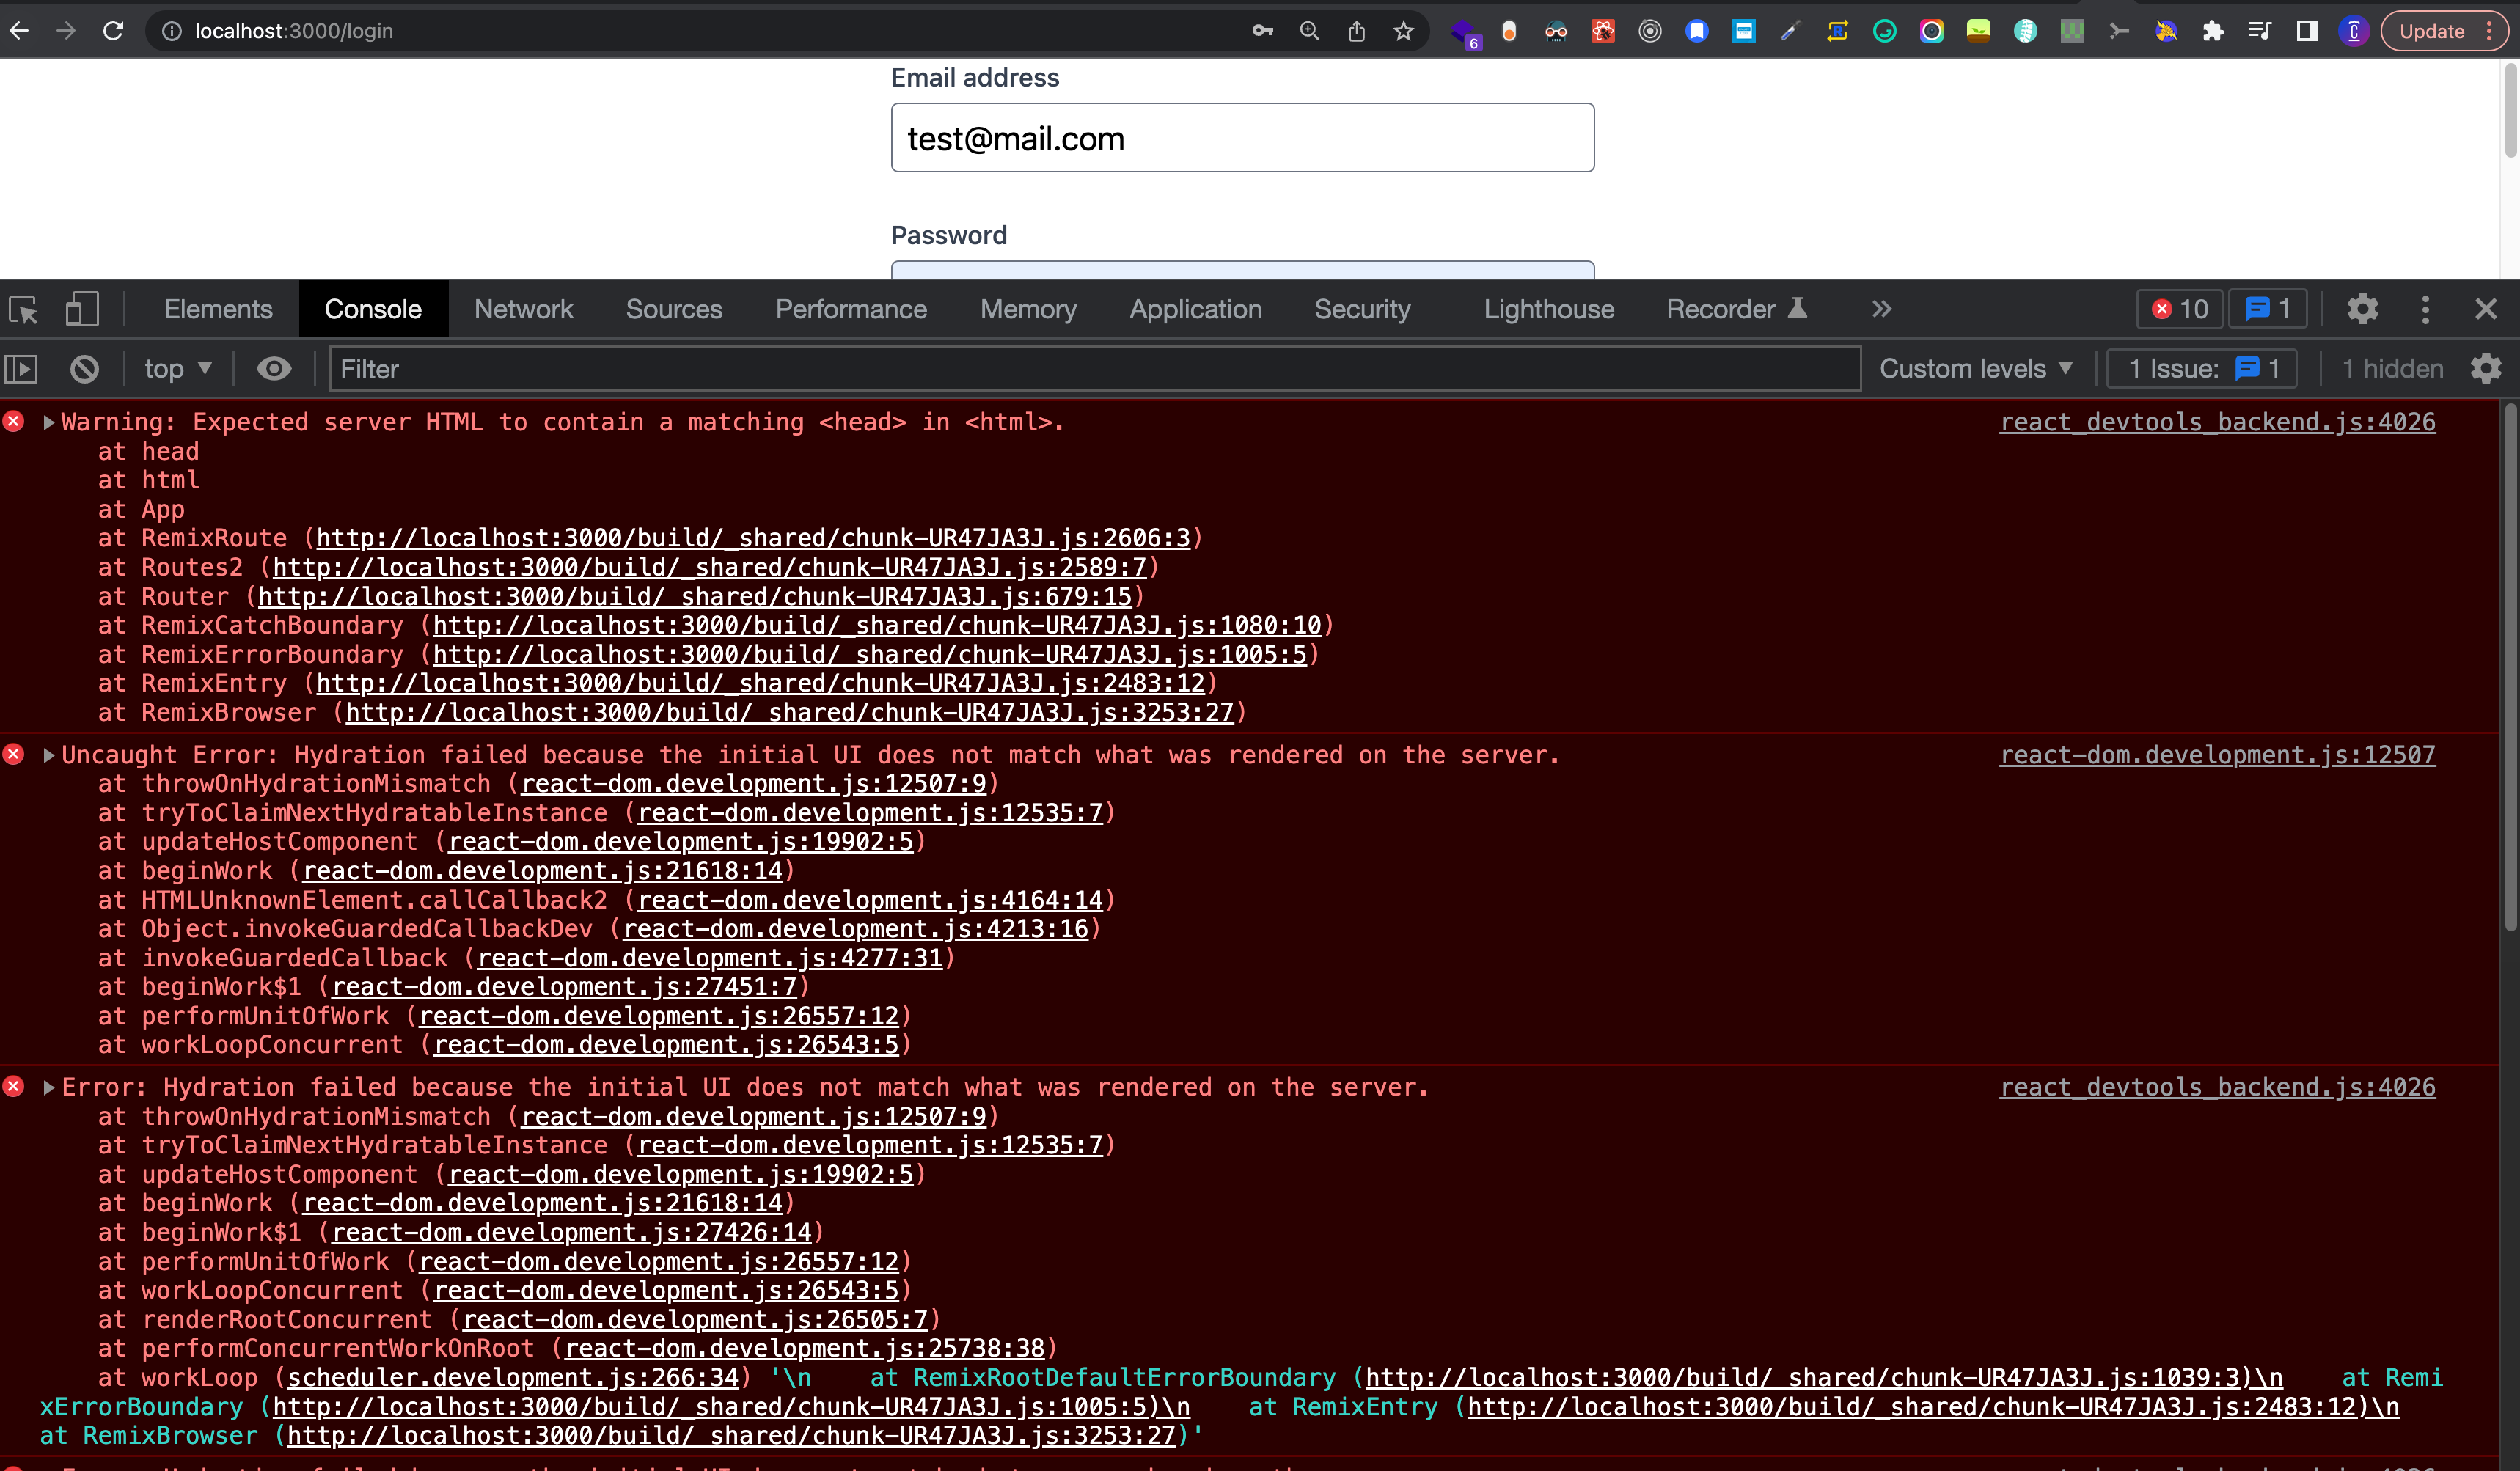This screenshot has width=2520, height=1471.
Task: Toggle the browser side panel icon
Action: pyautogui.click(x=2307, y=31)
